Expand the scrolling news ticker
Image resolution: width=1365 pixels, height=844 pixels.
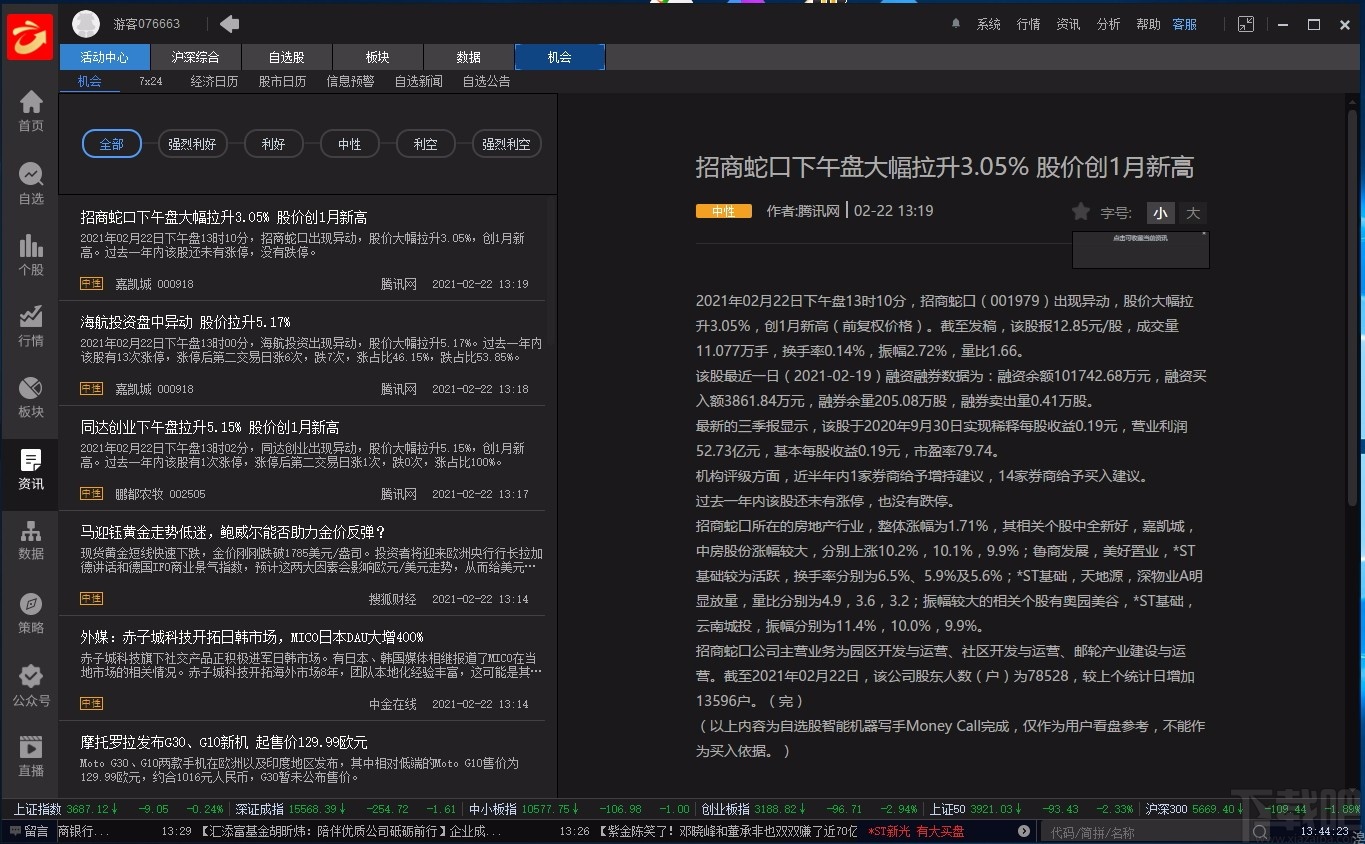[1022, 830]
